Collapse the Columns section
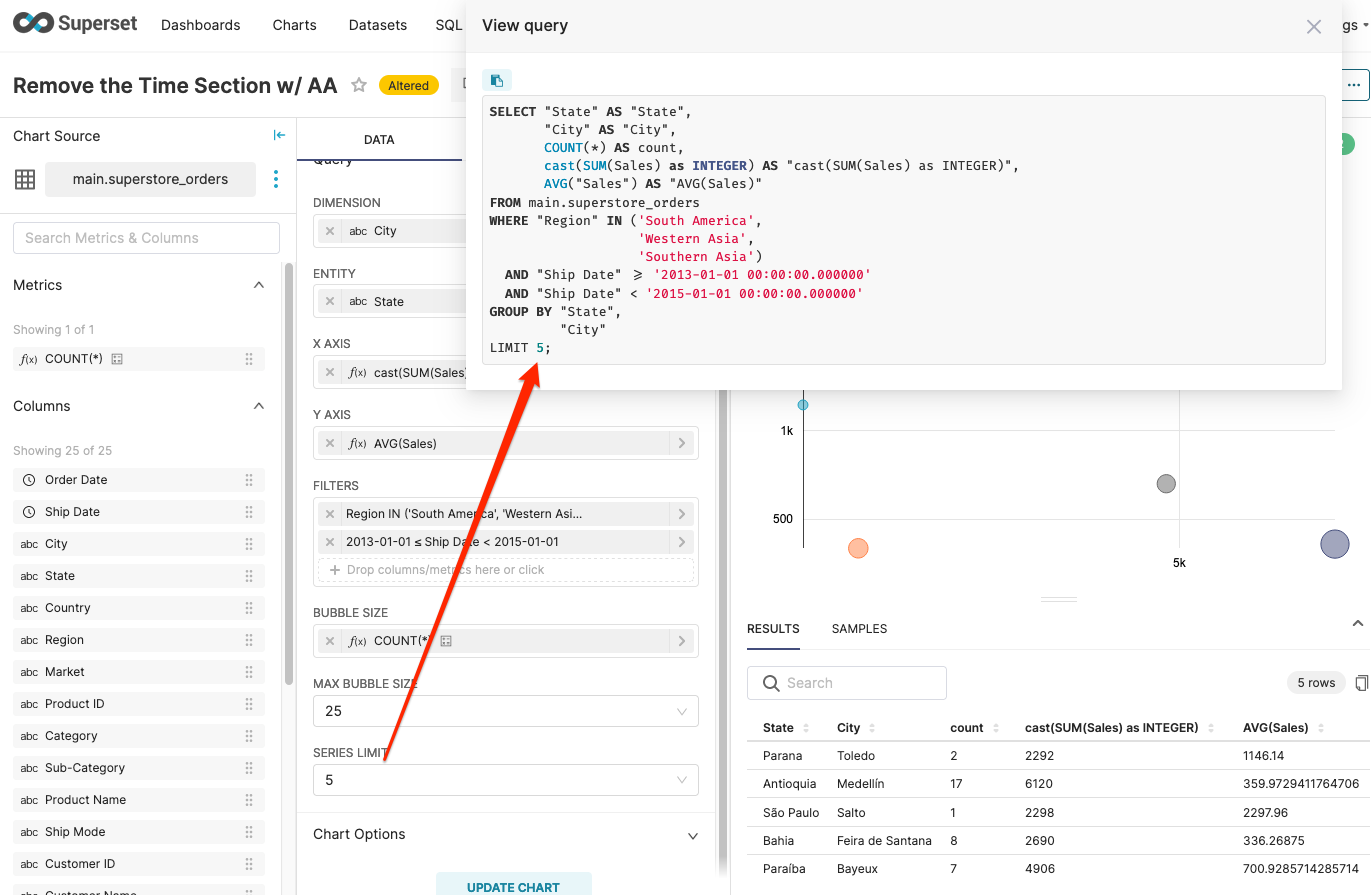This screenshot has width=1371, height=895. tap(259, 406)
